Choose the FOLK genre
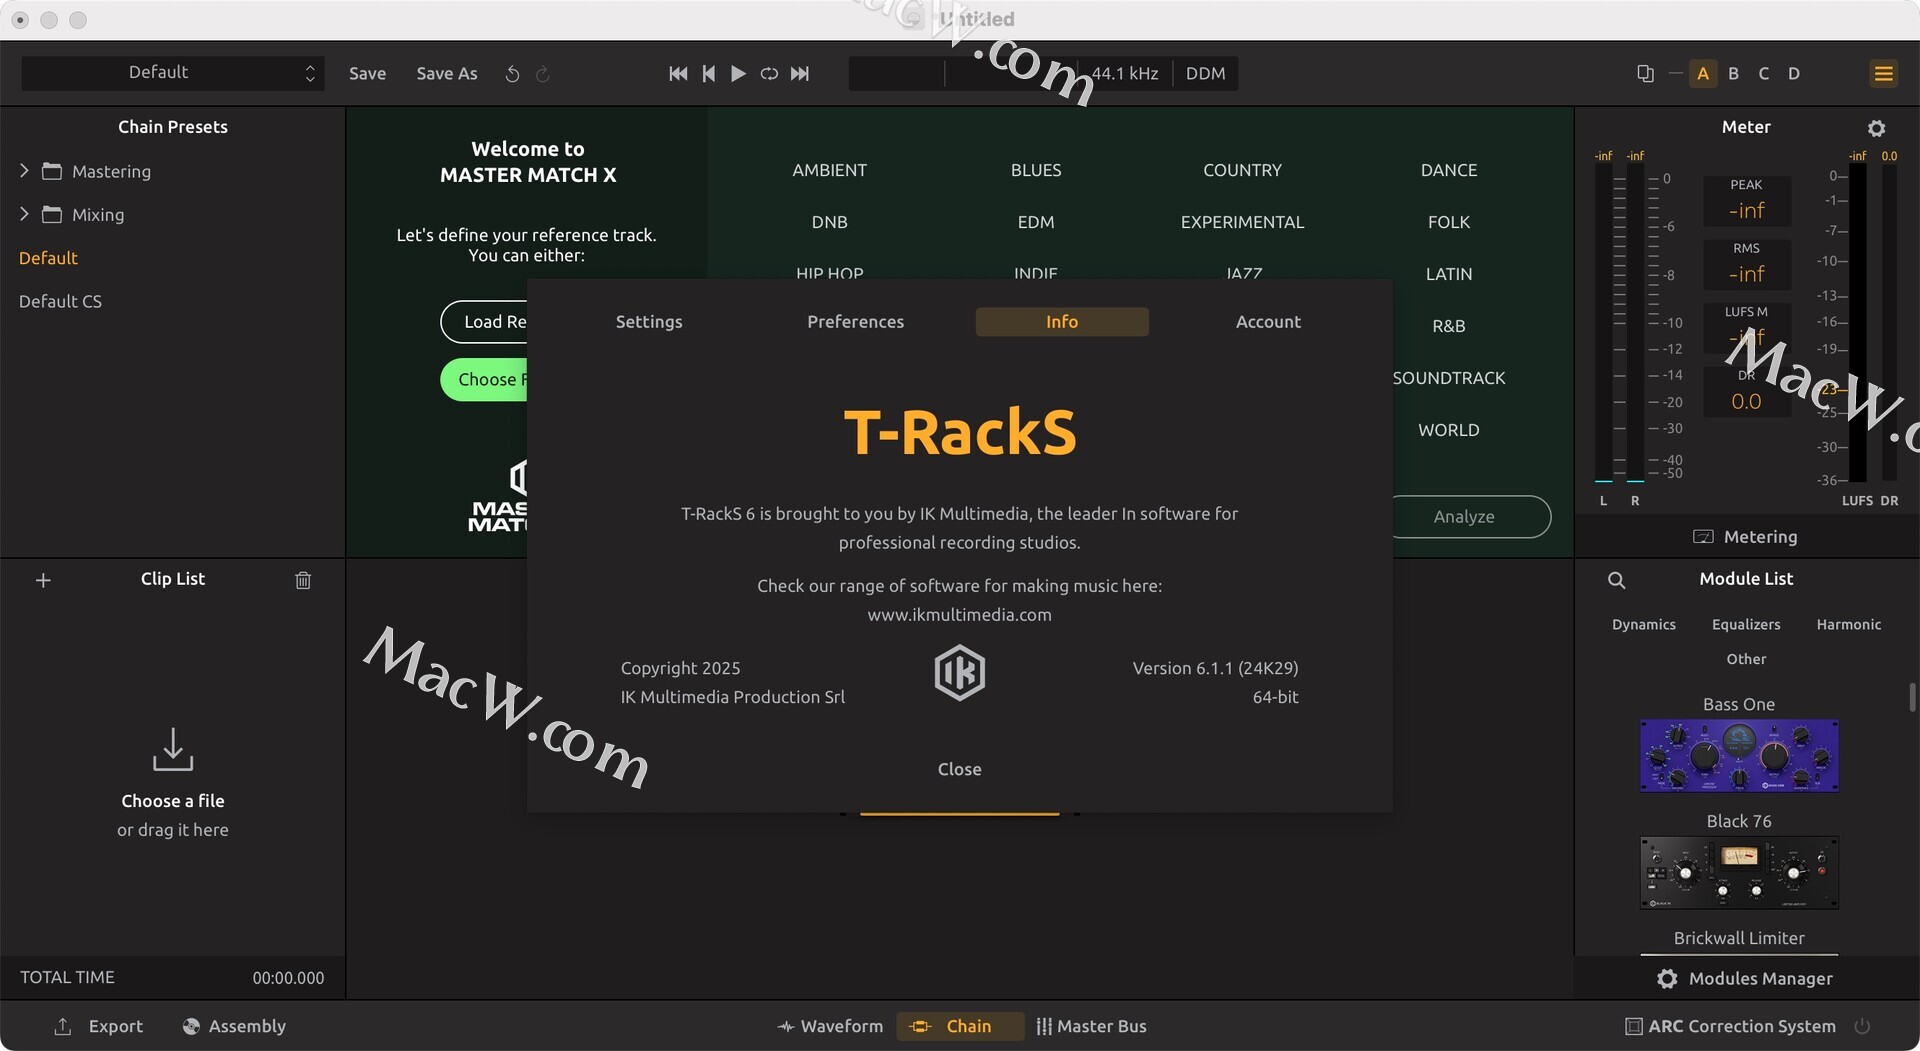Viewport: 1920px width, 1051px height. tap(1448, 222)
